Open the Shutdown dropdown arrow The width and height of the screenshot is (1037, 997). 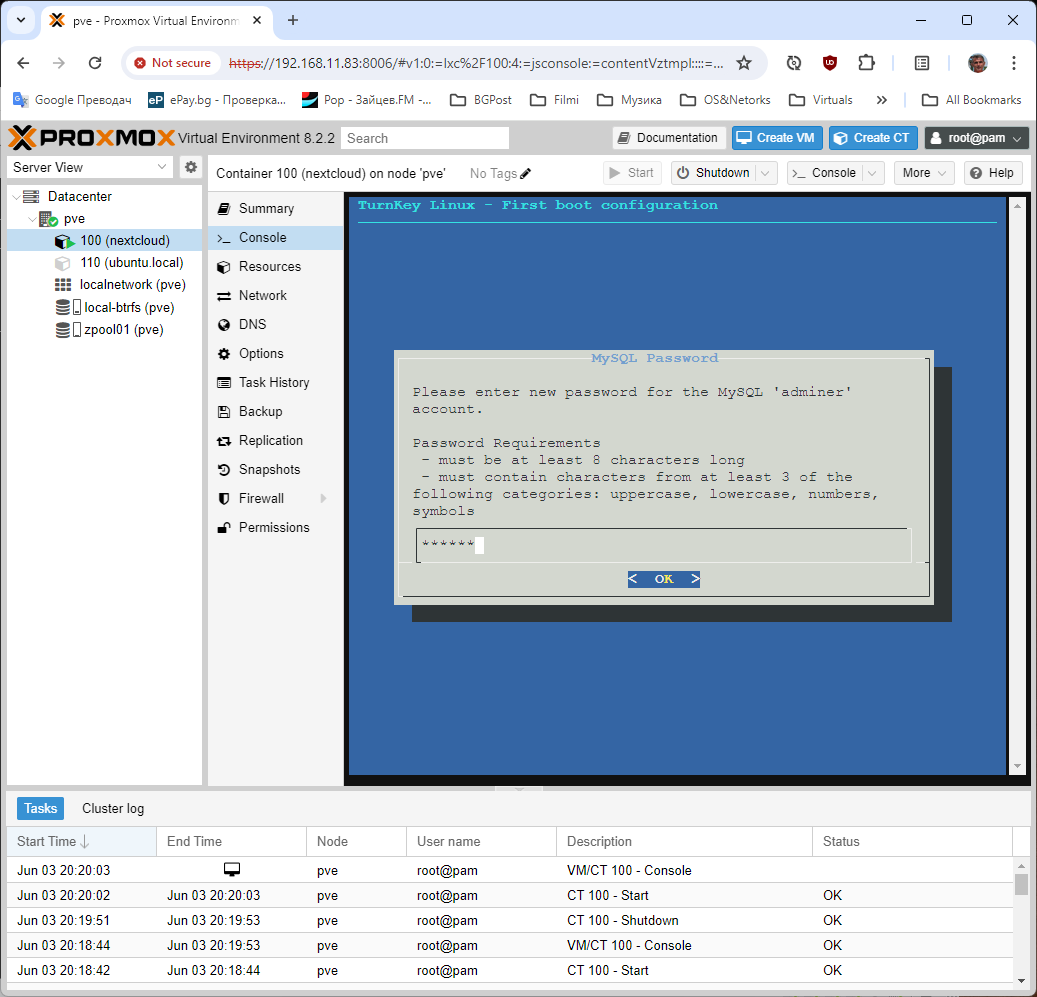(765, 173)
